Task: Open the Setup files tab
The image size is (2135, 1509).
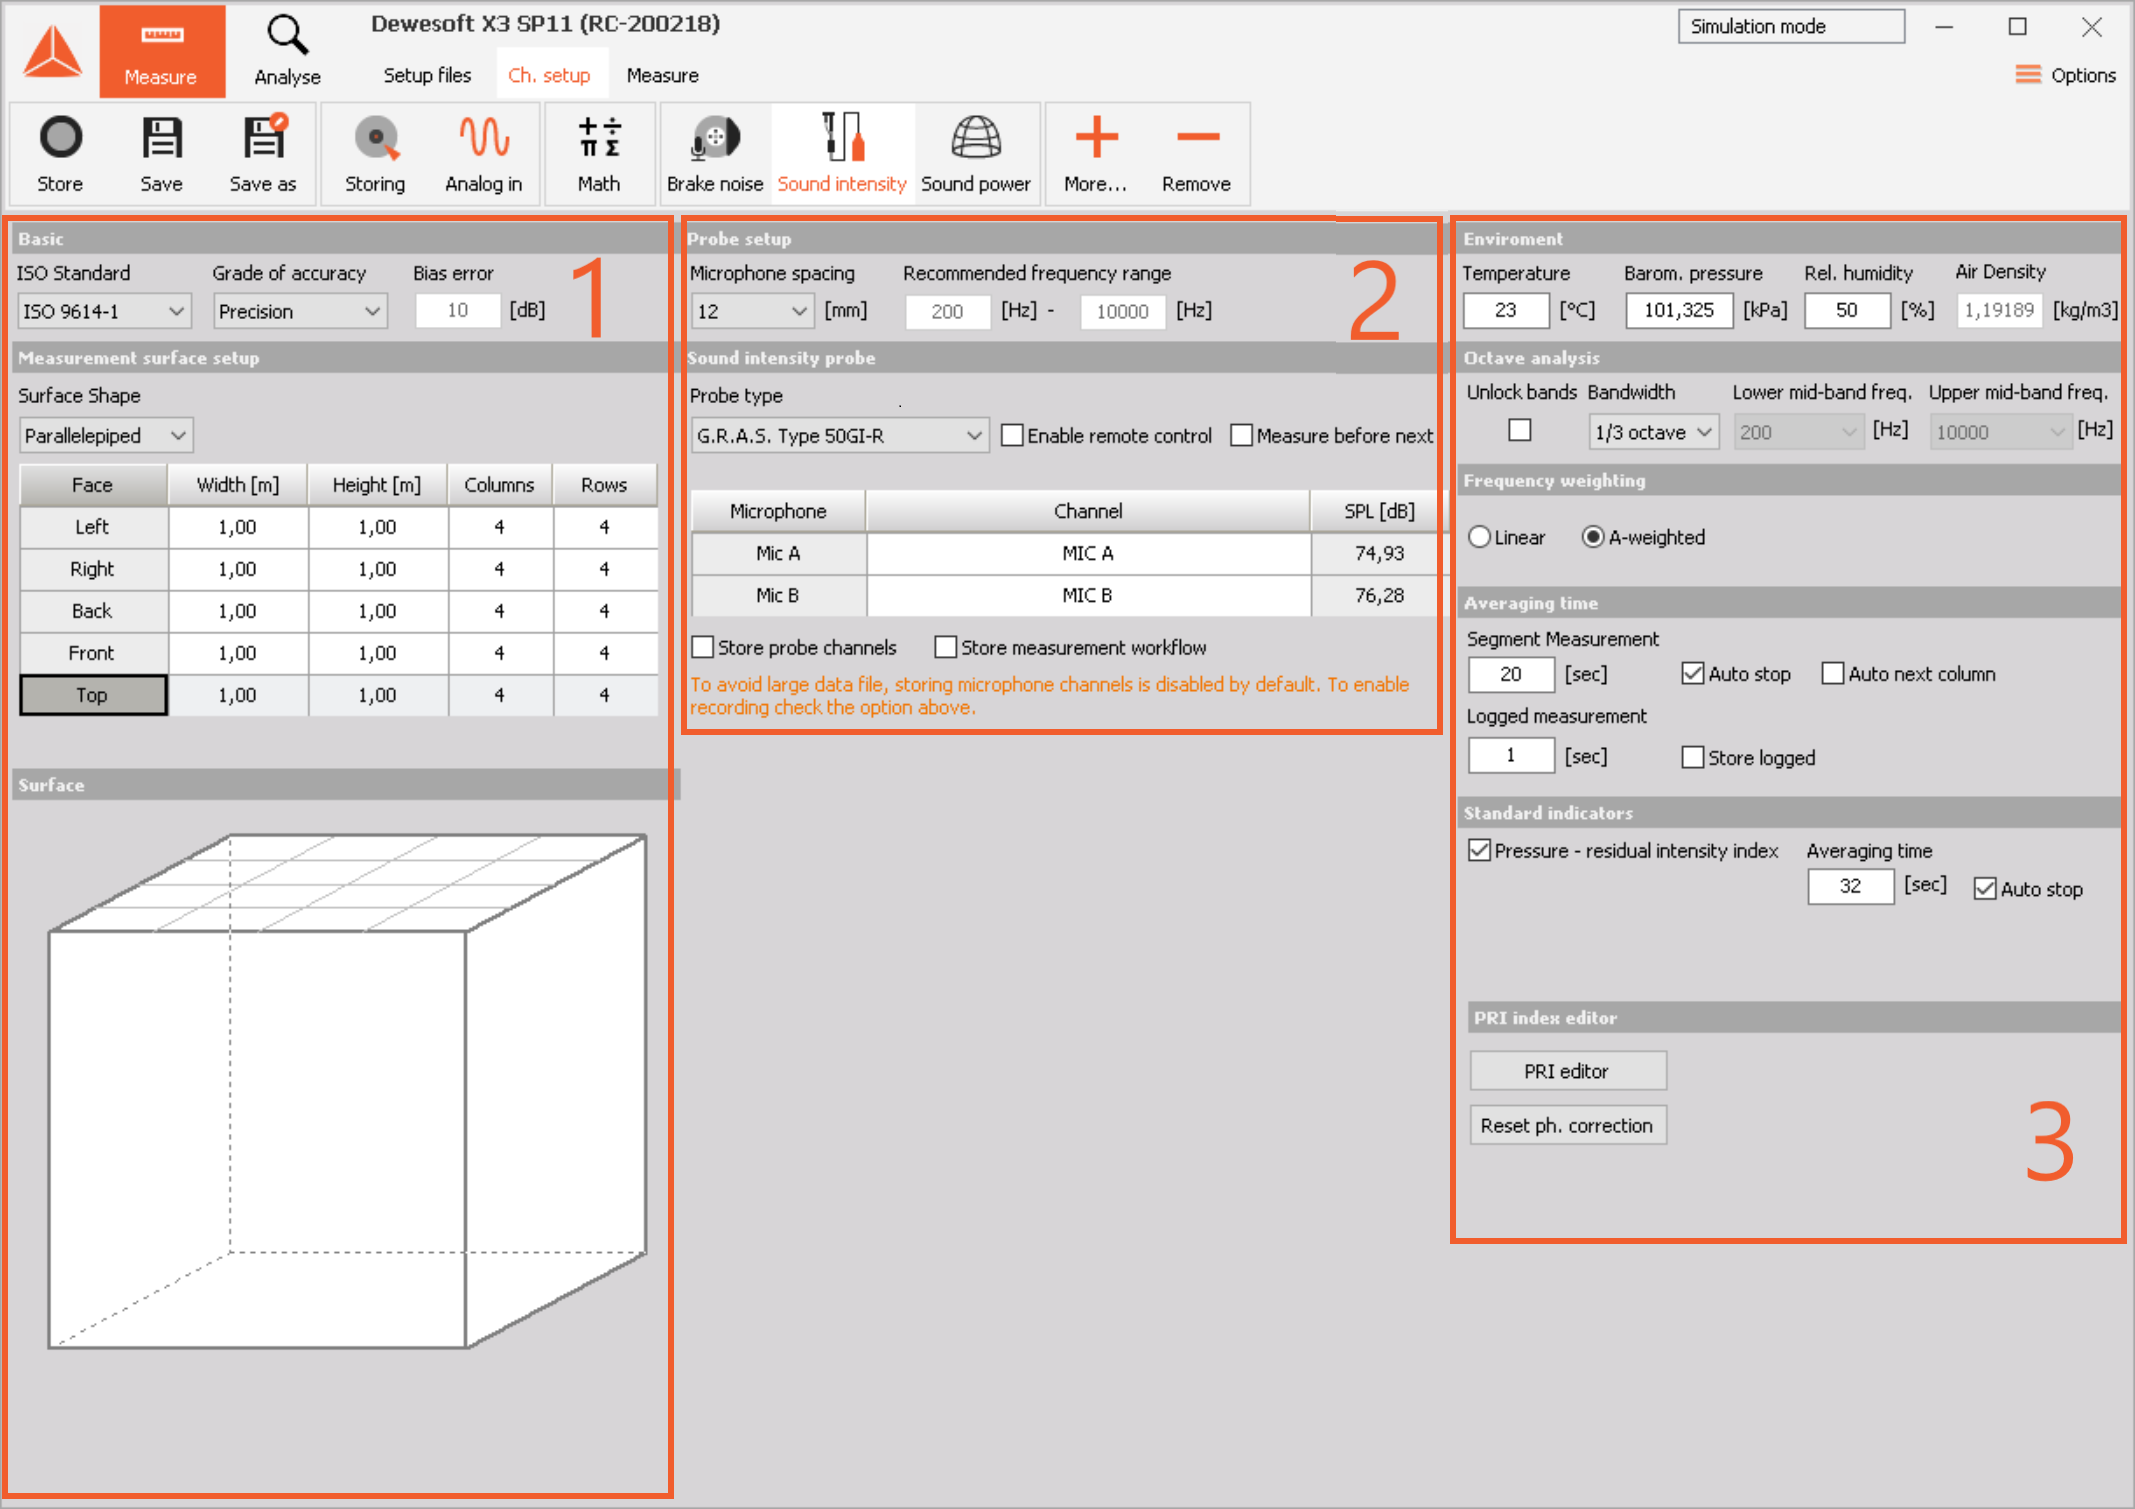Action: click(427, 75)
